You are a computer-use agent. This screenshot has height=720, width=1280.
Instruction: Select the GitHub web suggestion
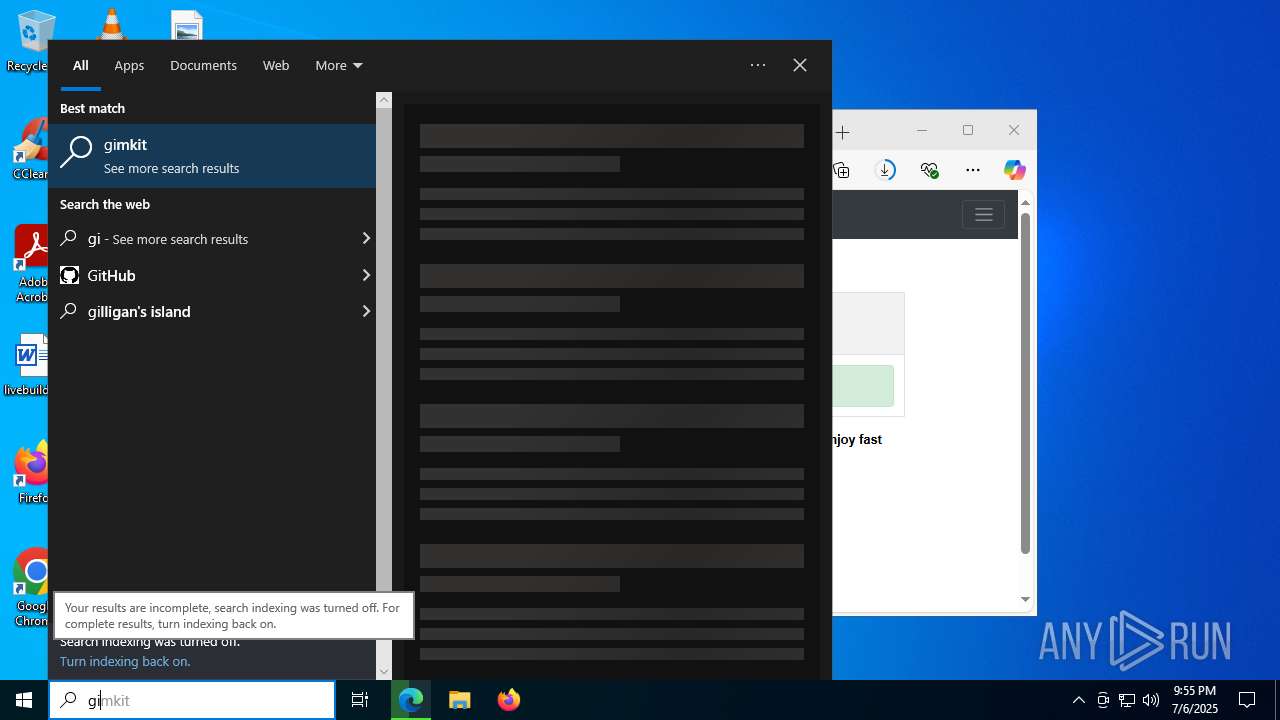point(203,275)
